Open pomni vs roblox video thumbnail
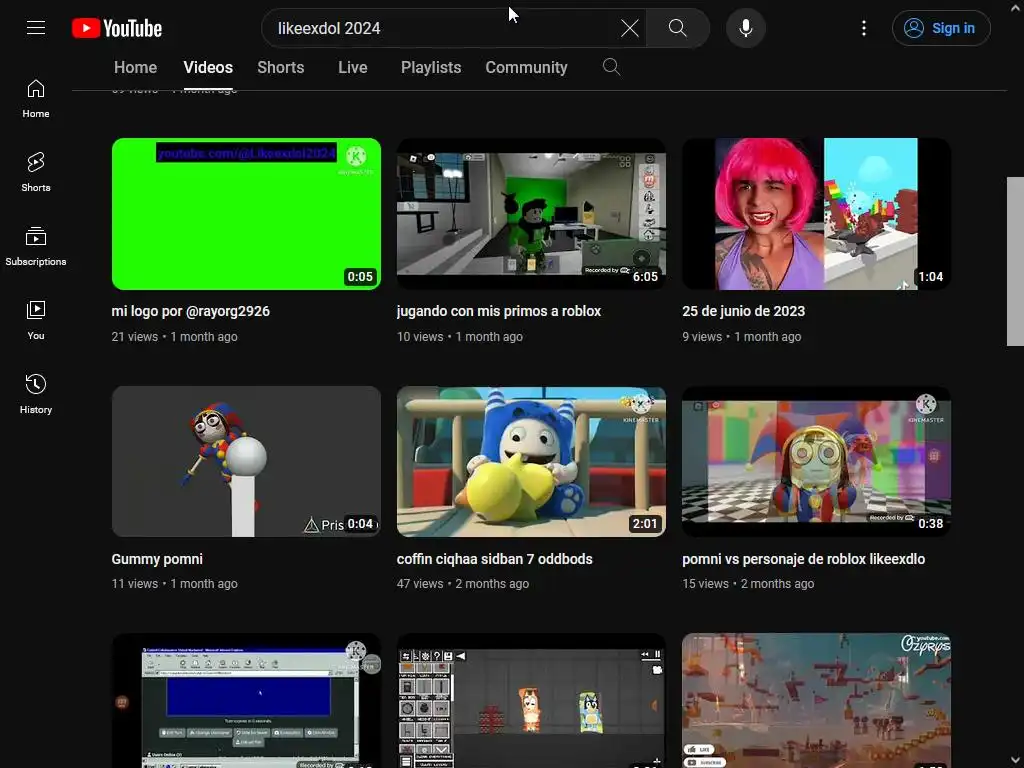1024x768 pixels. (816, 461)
